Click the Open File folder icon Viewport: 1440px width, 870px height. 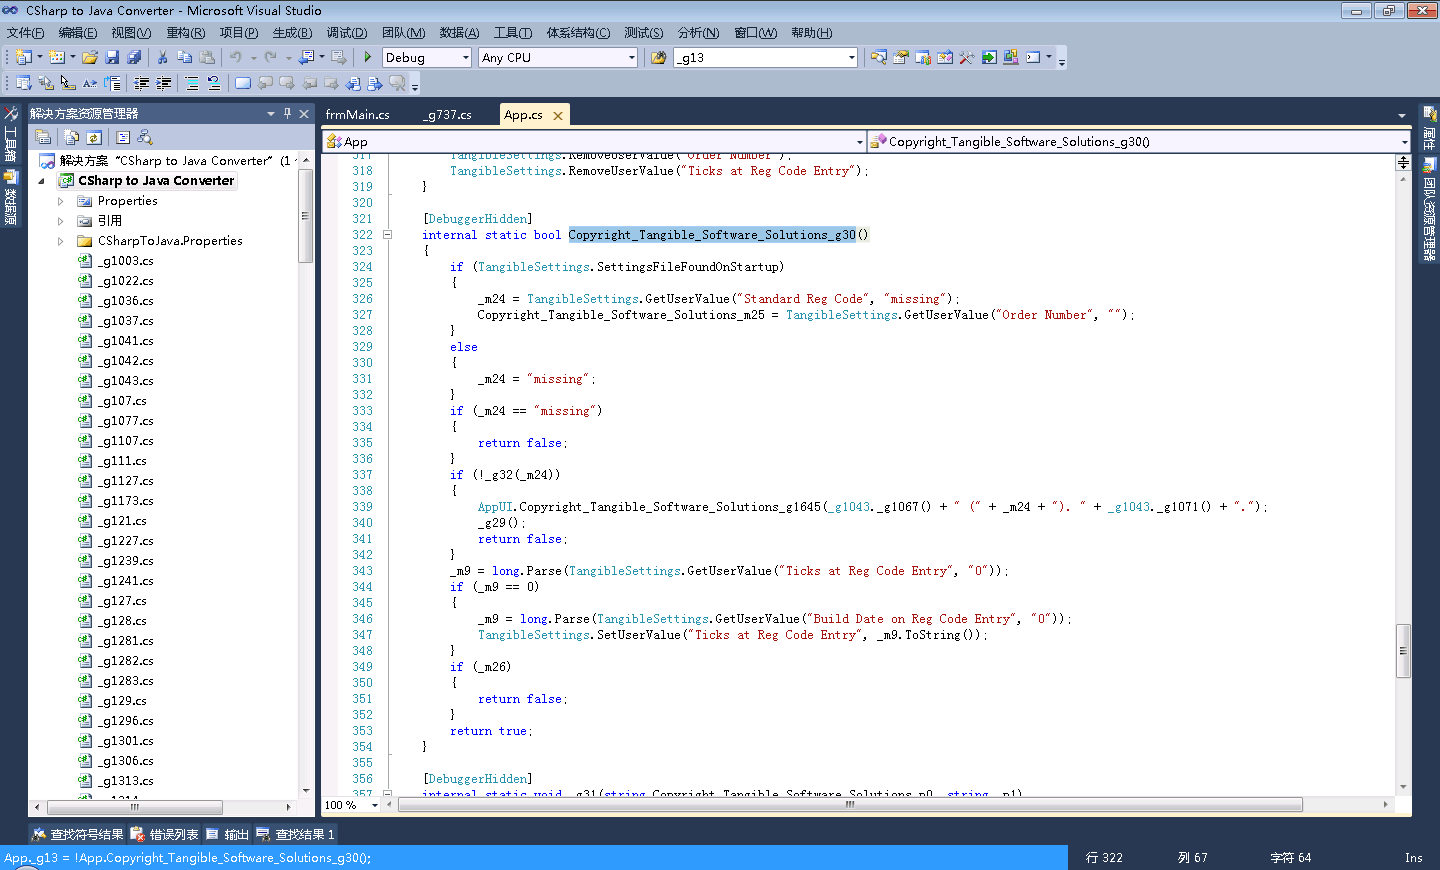(90, 58)
